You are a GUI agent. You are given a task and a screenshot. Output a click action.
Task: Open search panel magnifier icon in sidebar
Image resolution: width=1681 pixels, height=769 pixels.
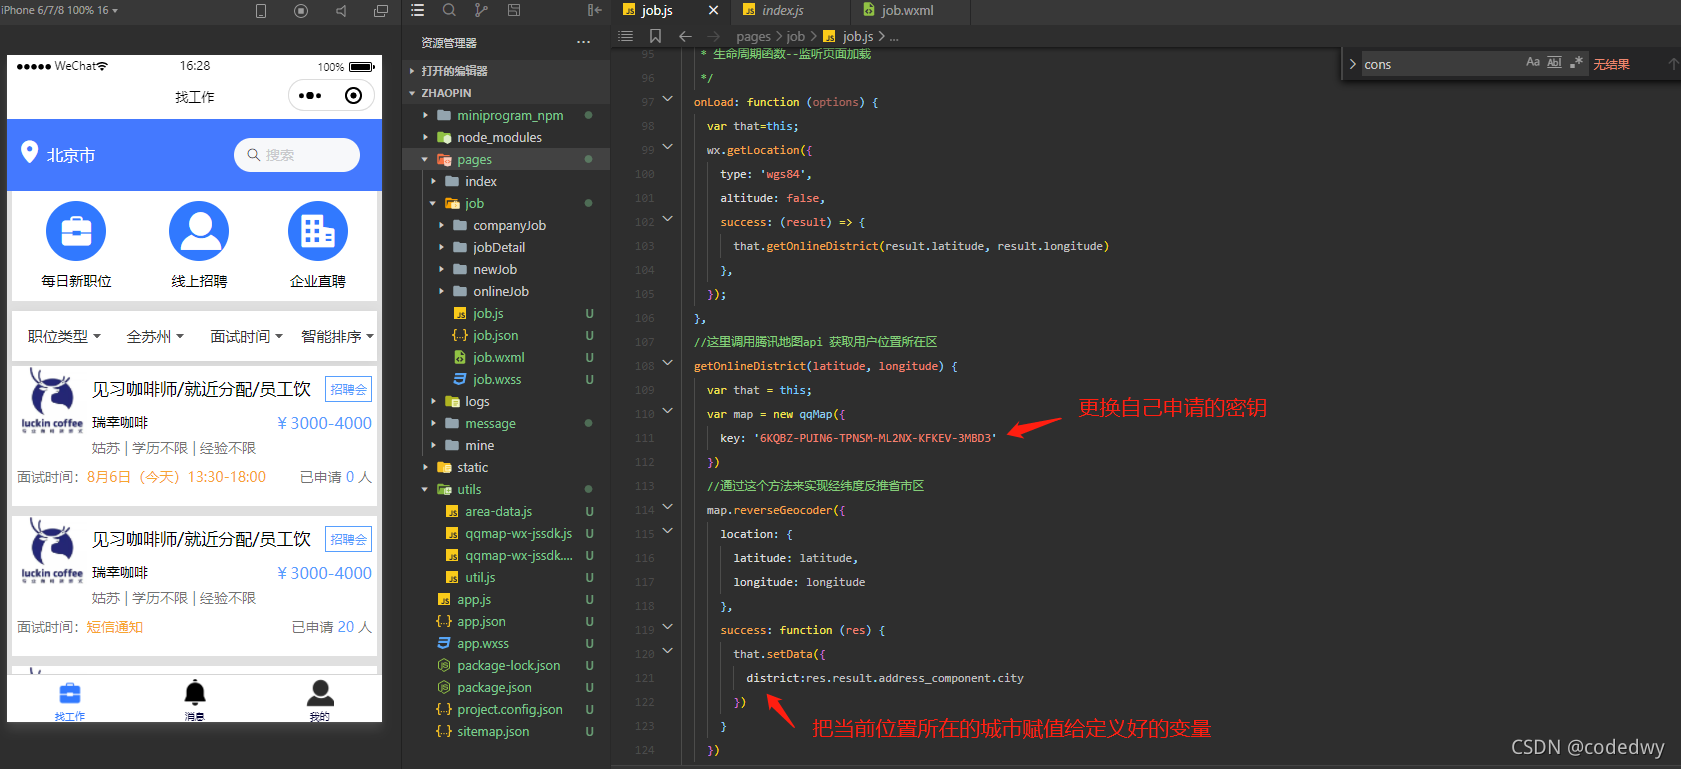tap(449, 10)
